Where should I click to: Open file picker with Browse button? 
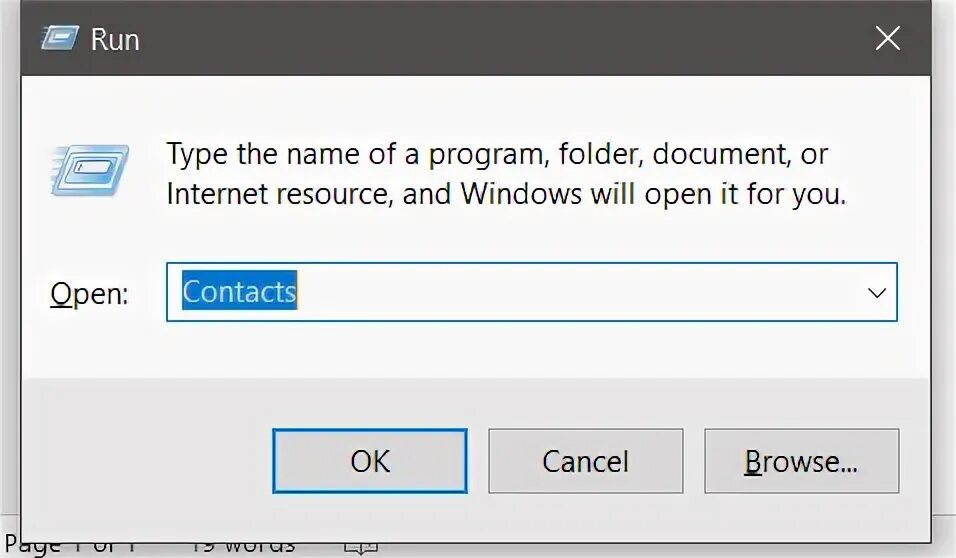801,461
